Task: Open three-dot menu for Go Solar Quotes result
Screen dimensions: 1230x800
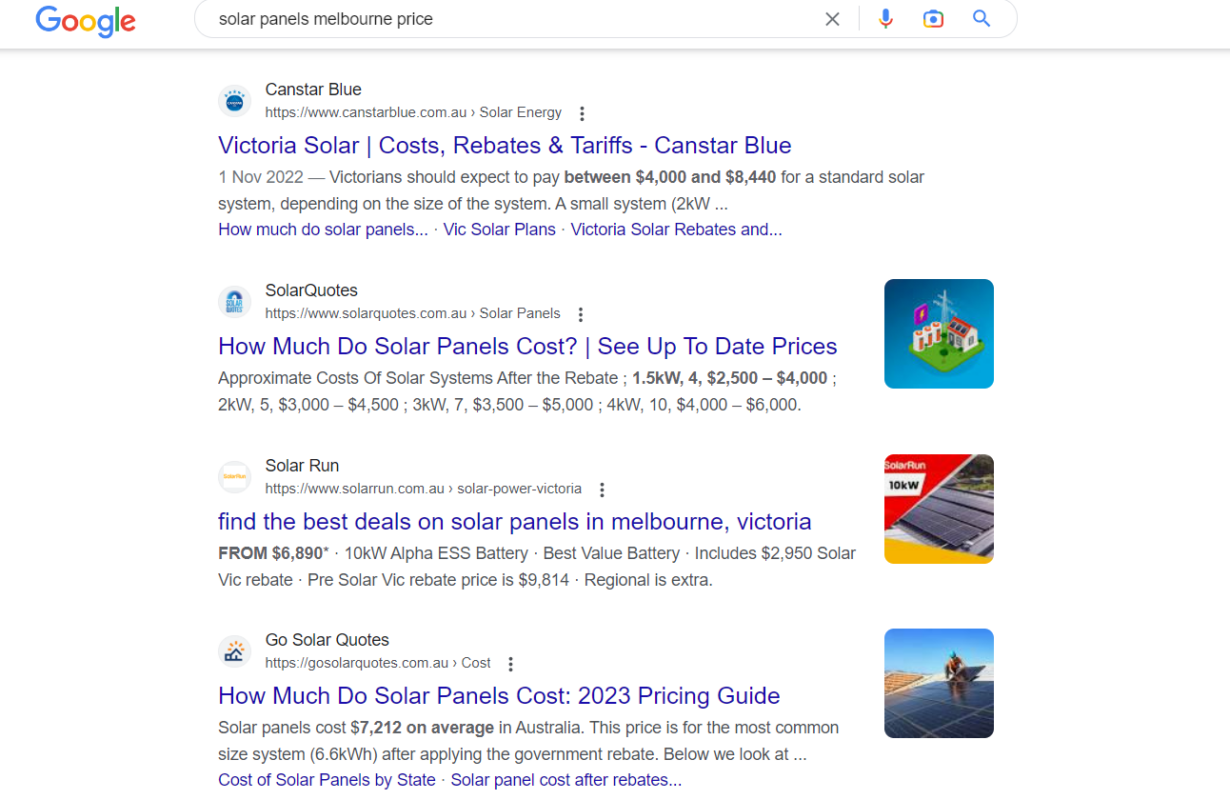Action: [510, 664]
